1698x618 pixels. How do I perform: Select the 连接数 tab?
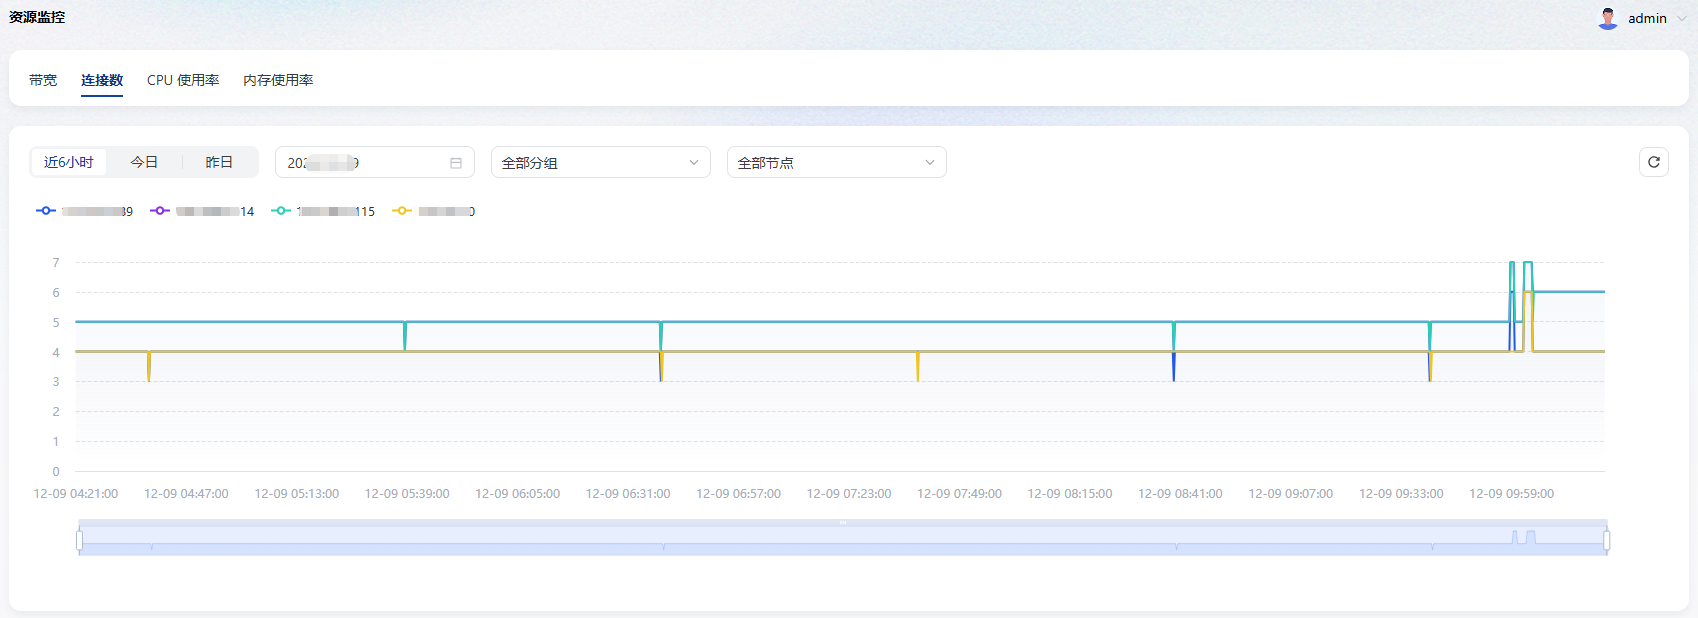102,80
